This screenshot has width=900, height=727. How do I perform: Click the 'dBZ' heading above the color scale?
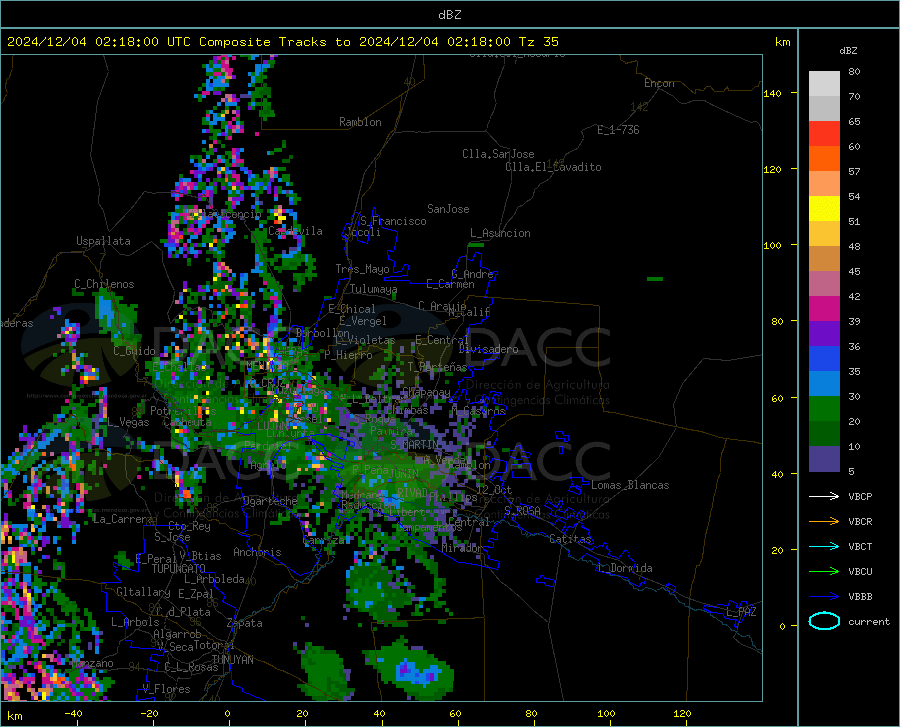tap(848, 50)
